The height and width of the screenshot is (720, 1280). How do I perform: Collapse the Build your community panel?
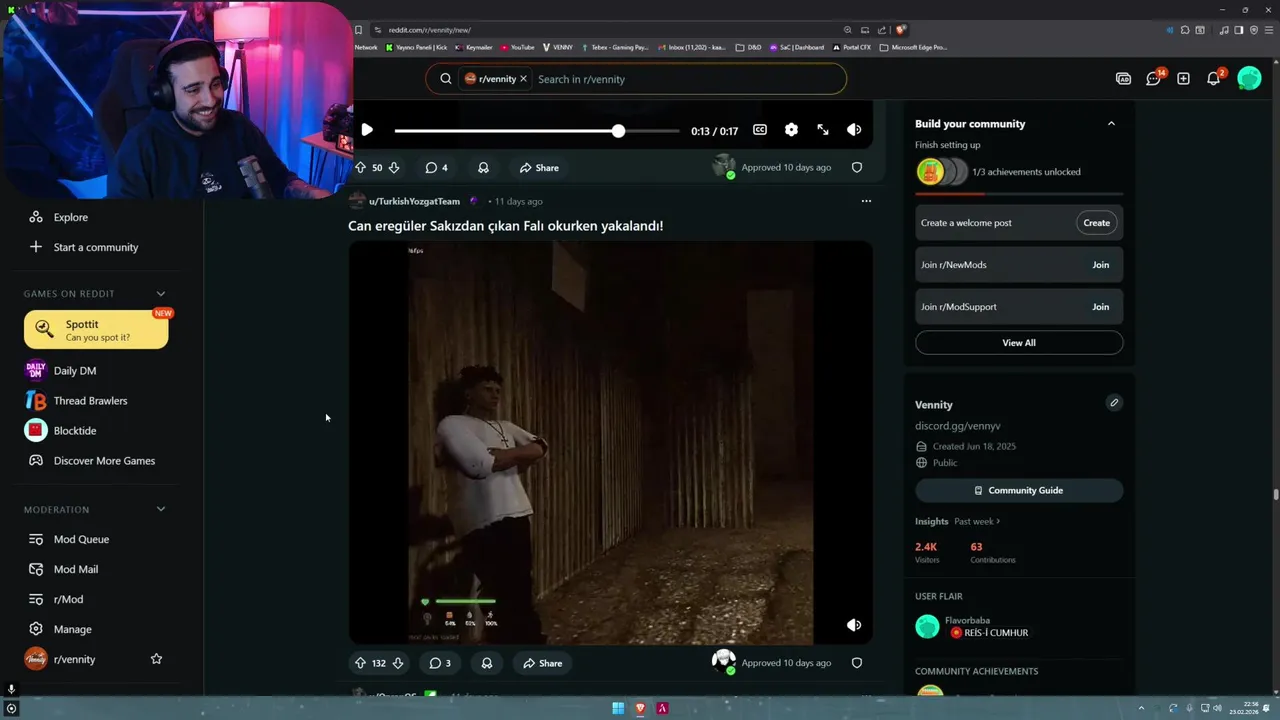click(x=1111, y=124)
